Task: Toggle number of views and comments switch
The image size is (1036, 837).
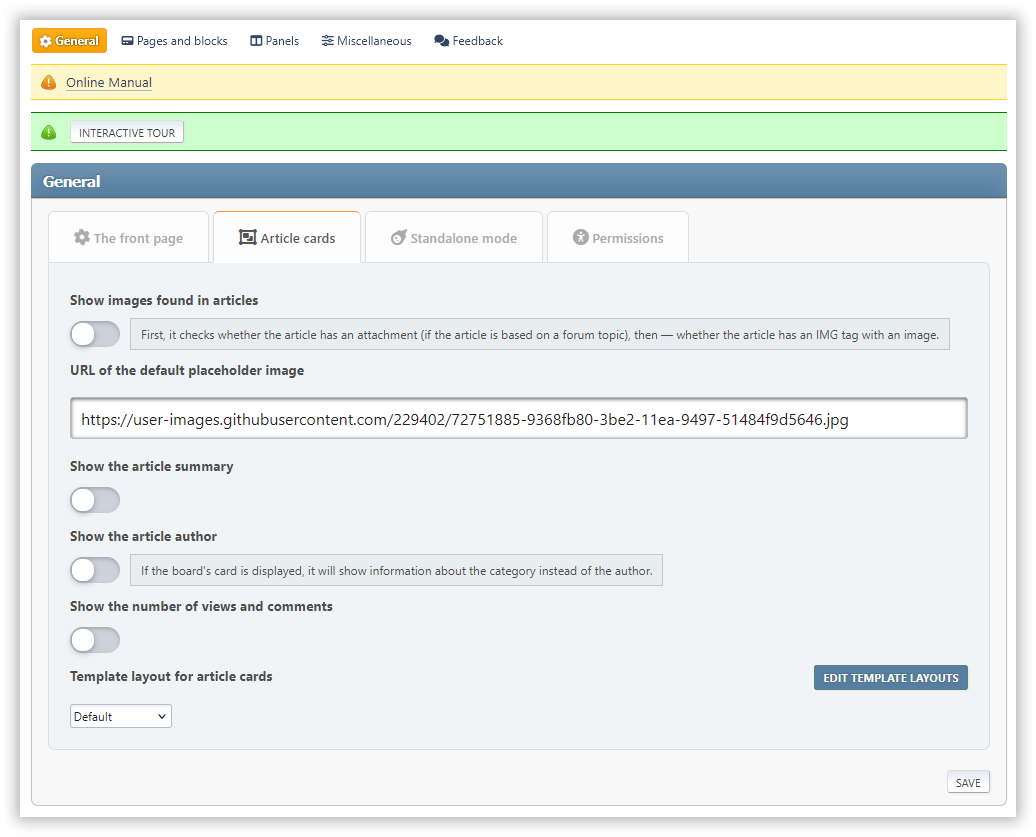Action: tap(95, 640)
